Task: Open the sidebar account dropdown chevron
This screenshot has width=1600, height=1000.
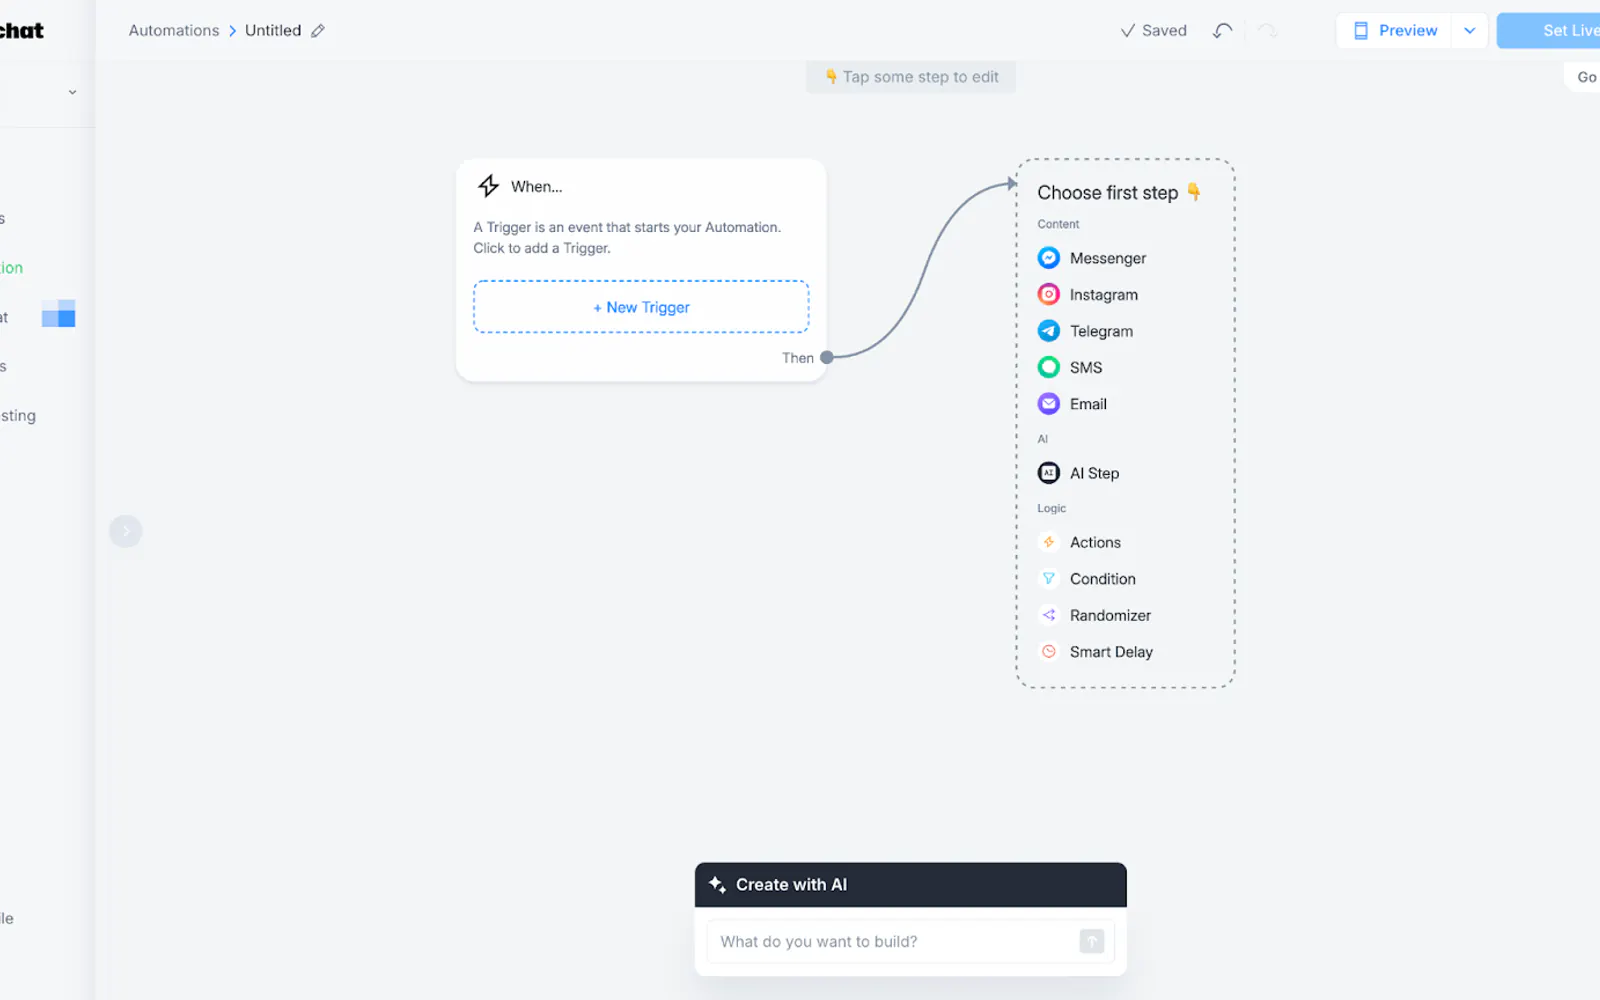Action: [x=72, y=92]
